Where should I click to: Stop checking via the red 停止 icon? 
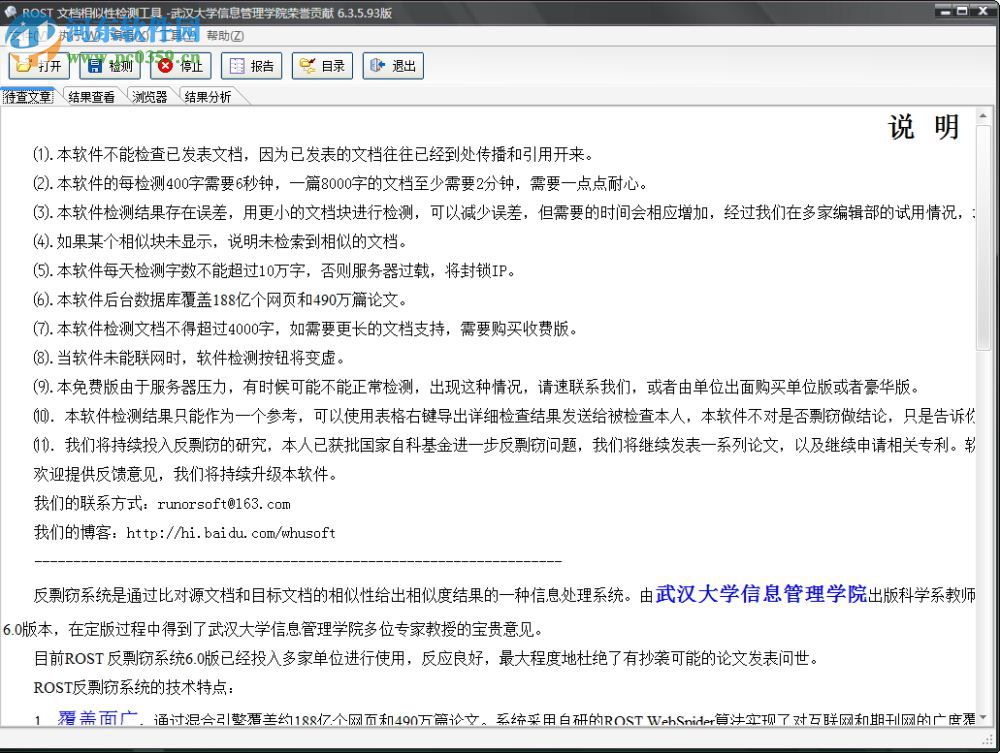click(180, 66)
